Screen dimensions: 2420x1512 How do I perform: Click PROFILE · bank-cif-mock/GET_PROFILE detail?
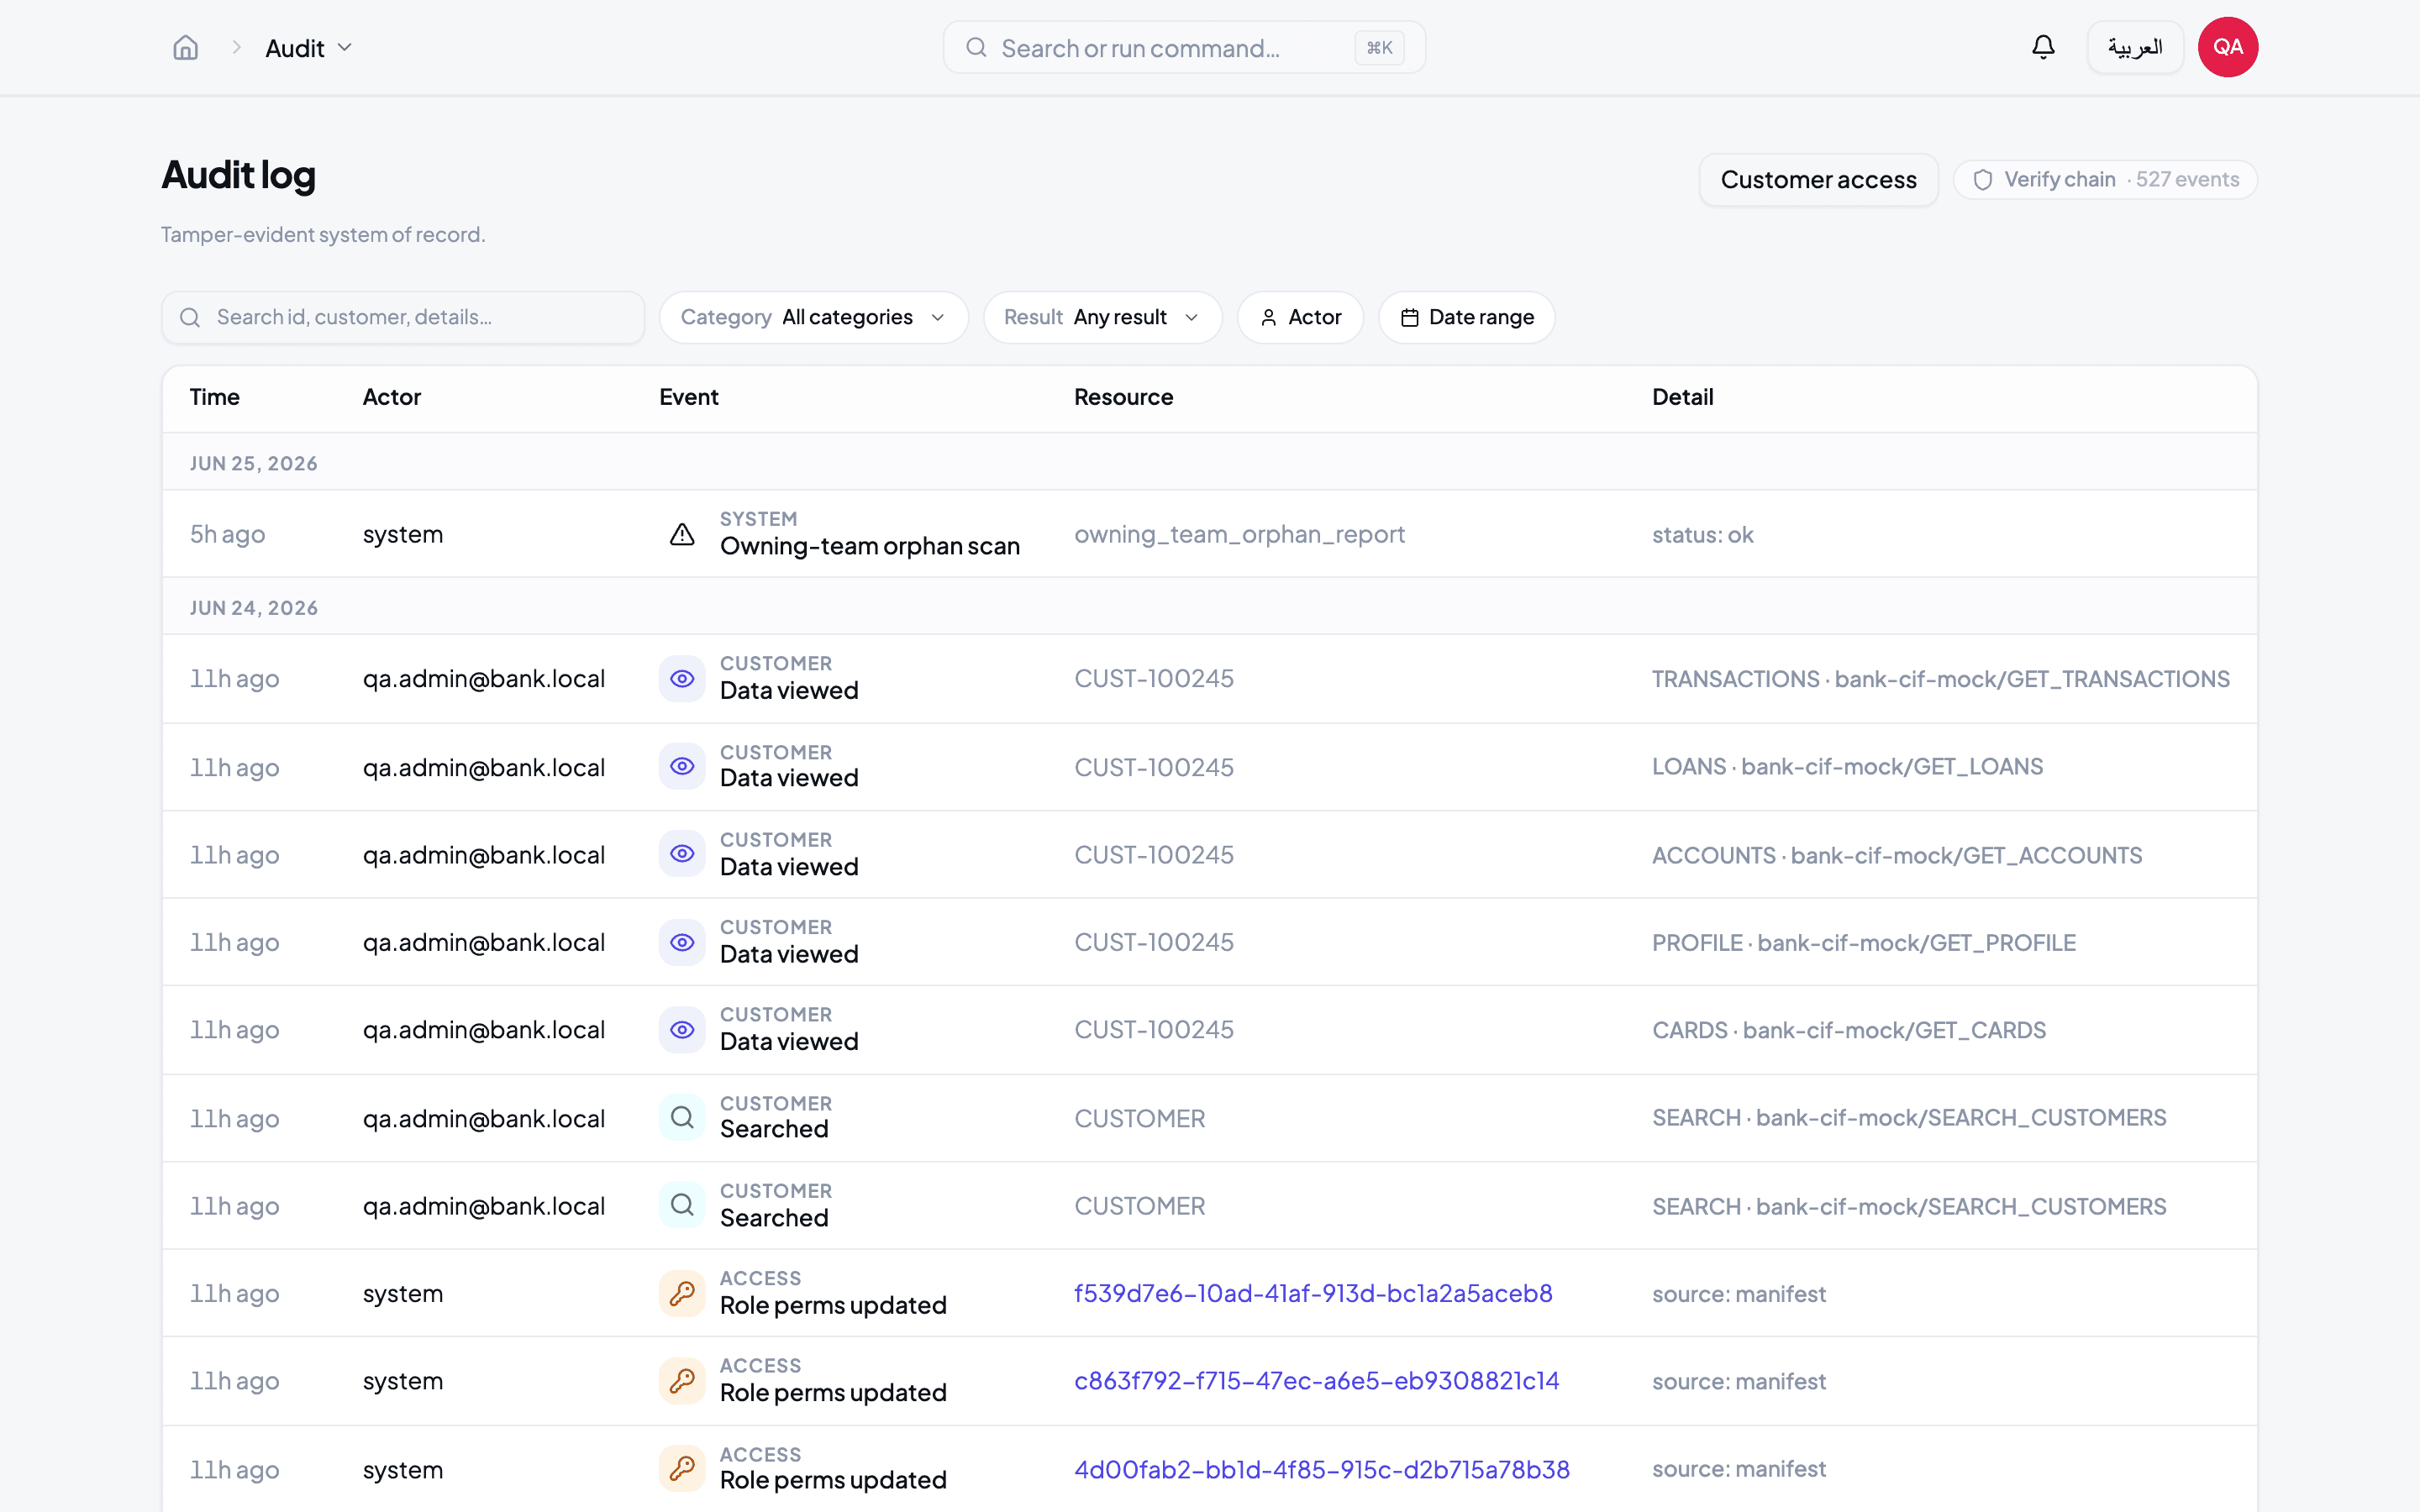(x=1864, y=942)
